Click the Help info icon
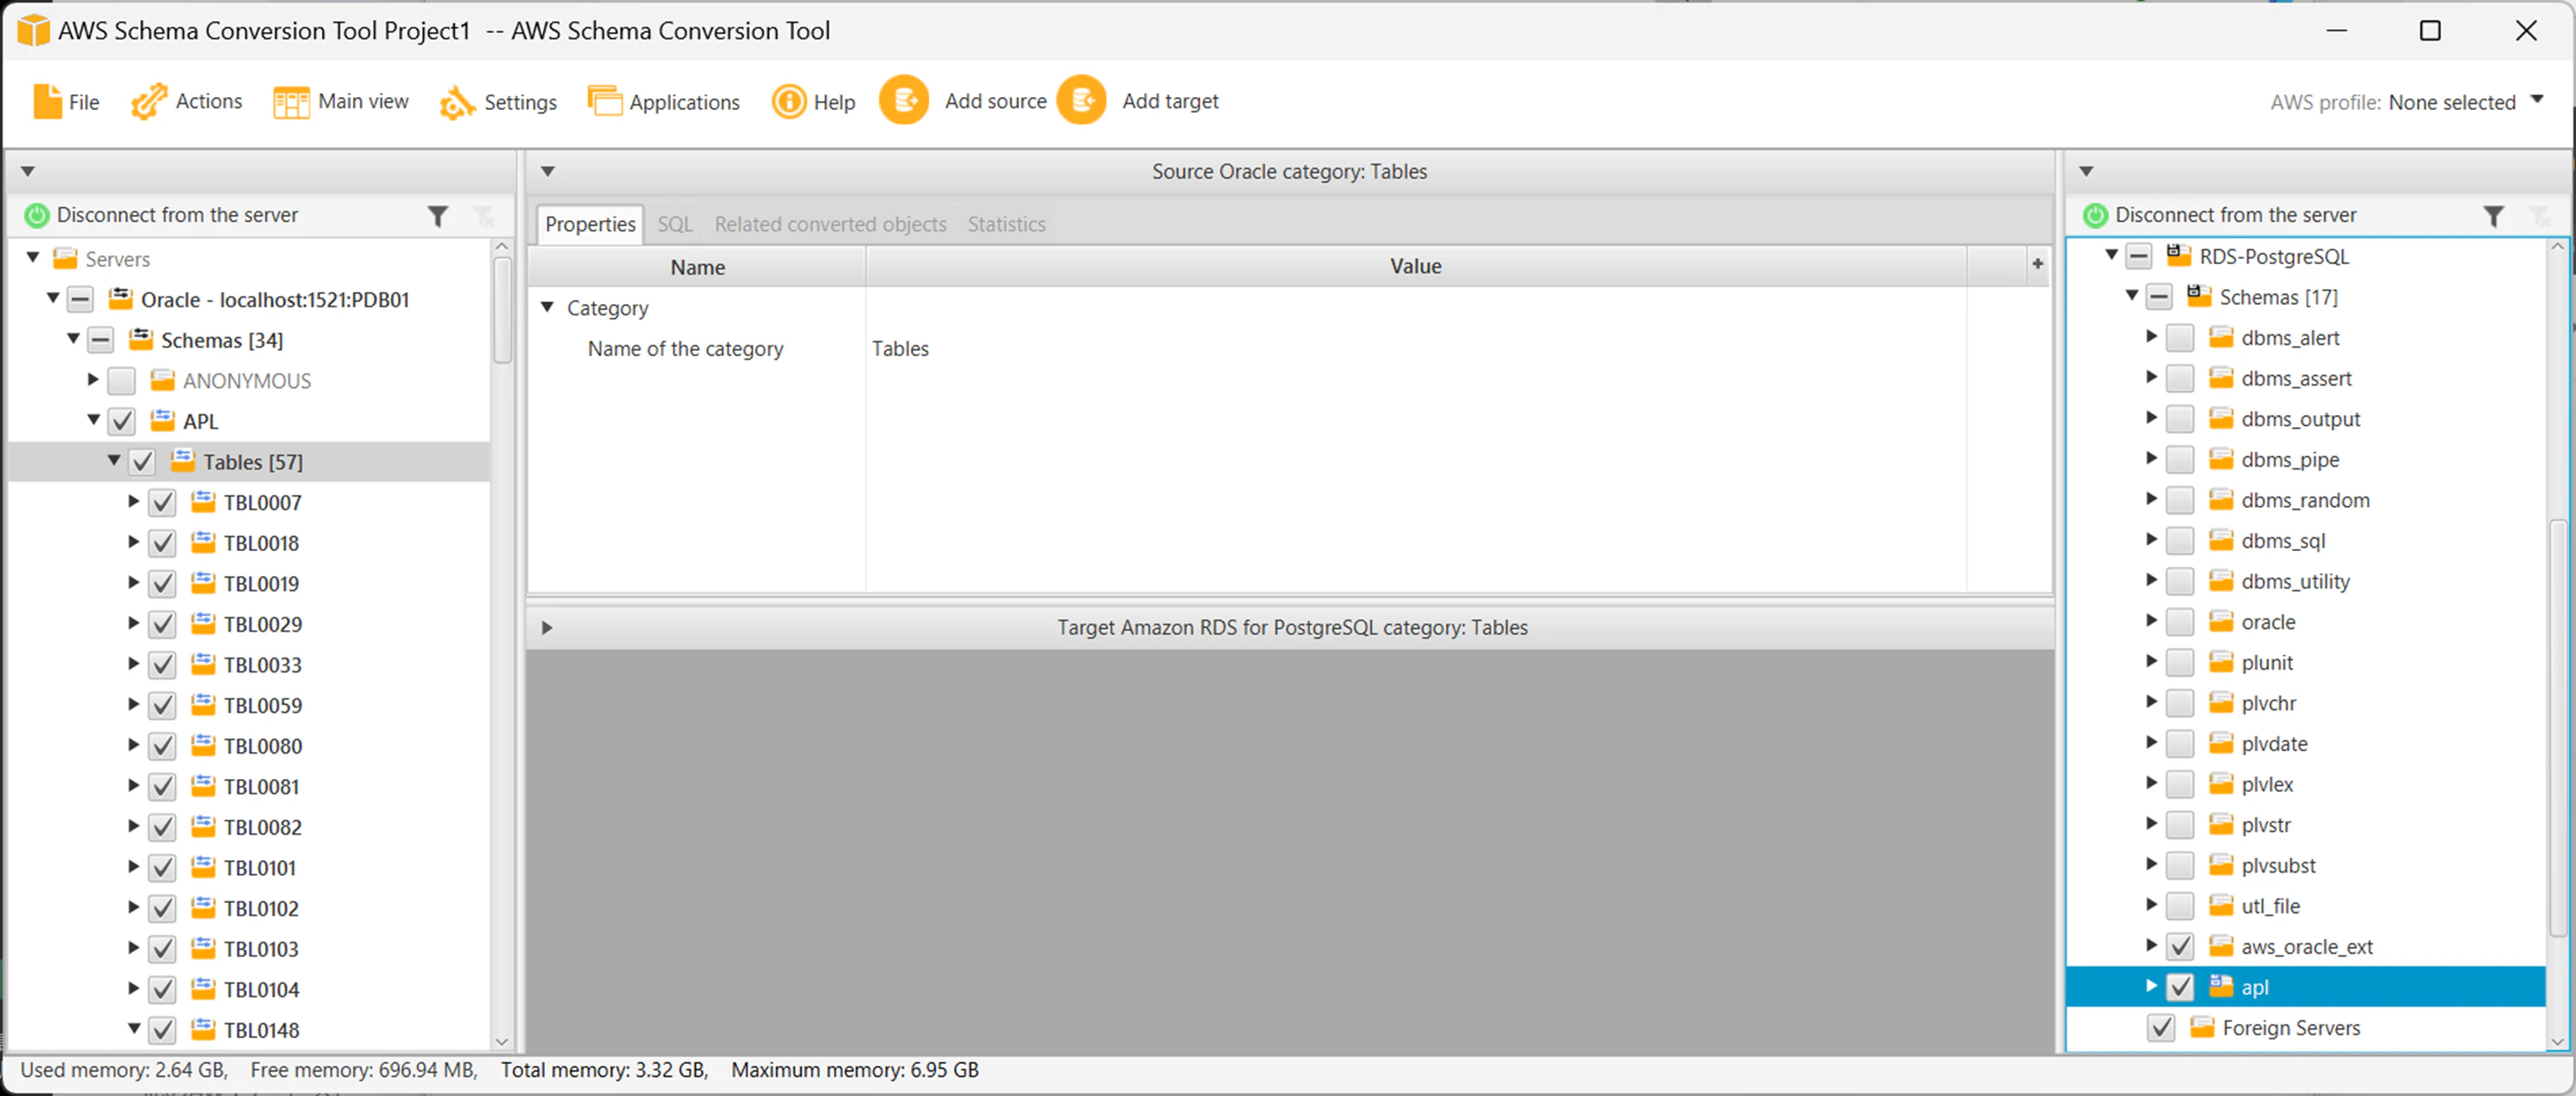Viewport: 2576px width, 1096px height. tap(789, 102)
